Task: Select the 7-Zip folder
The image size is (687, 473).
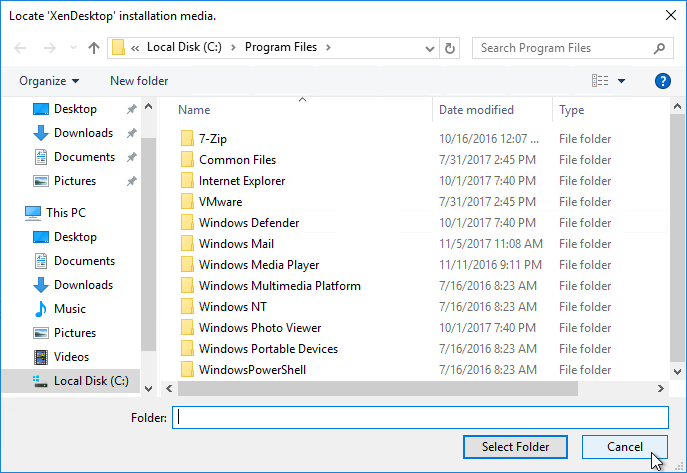Action: pos(212,139)
